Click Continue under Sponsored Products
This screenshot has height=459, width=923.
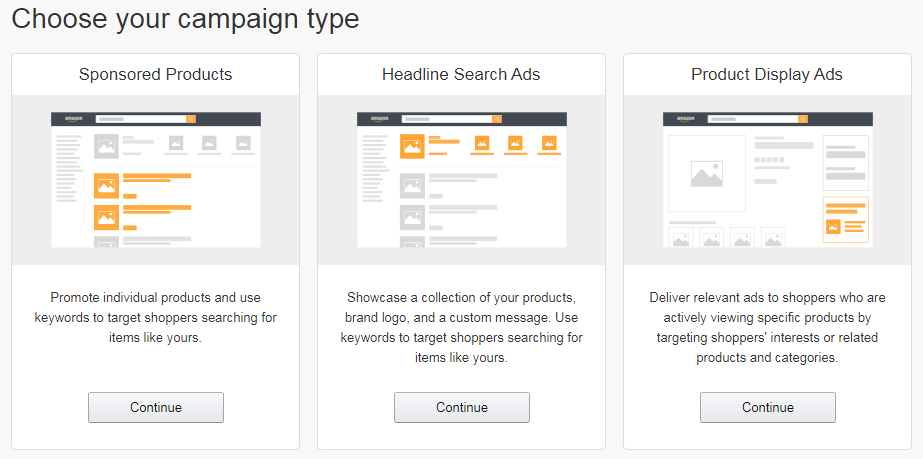pos(156,407)
